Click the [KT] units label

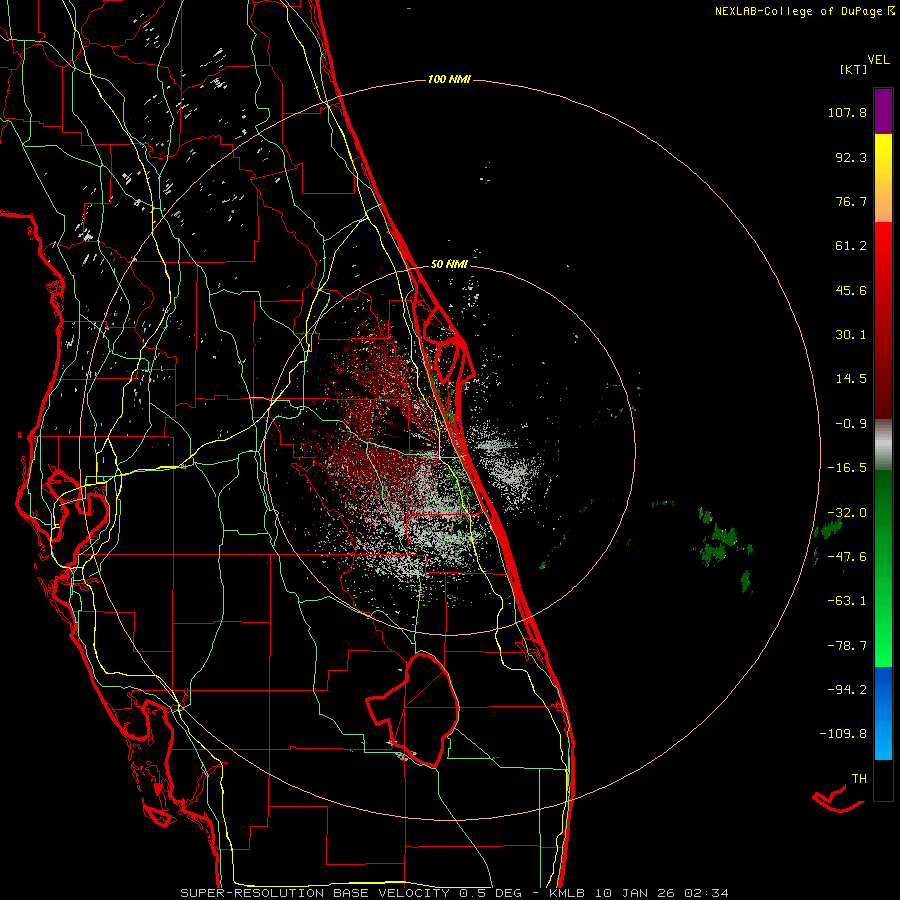pyautogui.click(x=853, y=69)
